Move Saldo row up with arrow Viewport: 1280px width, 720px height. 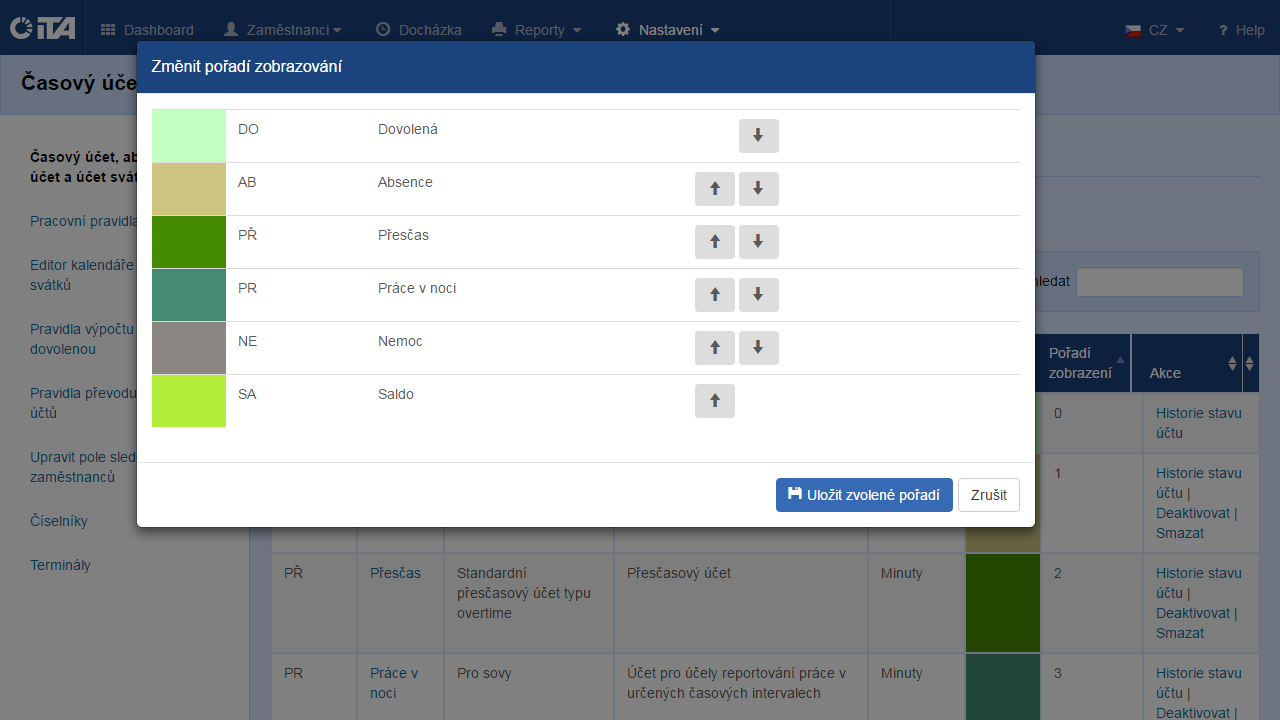pyautogui.click(x=714, y=401)
